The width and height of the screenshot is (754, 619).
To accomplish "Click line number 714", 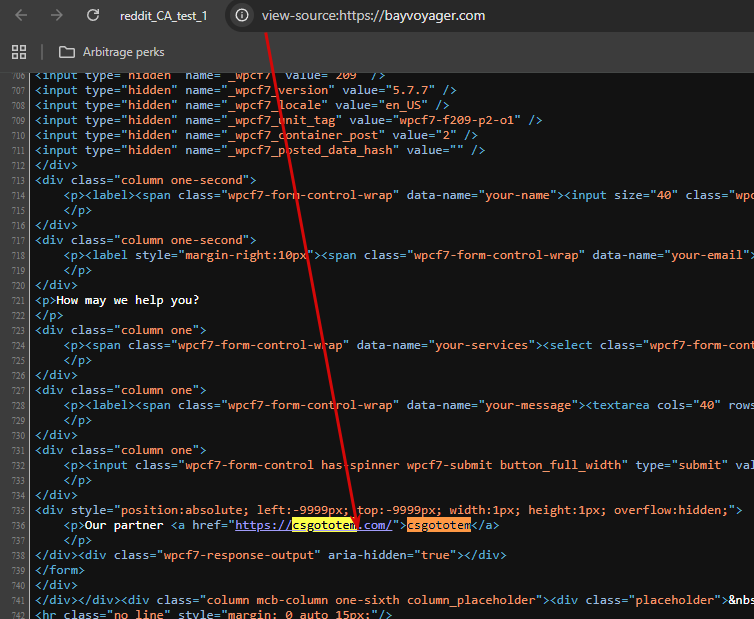I will coord(18,196).
